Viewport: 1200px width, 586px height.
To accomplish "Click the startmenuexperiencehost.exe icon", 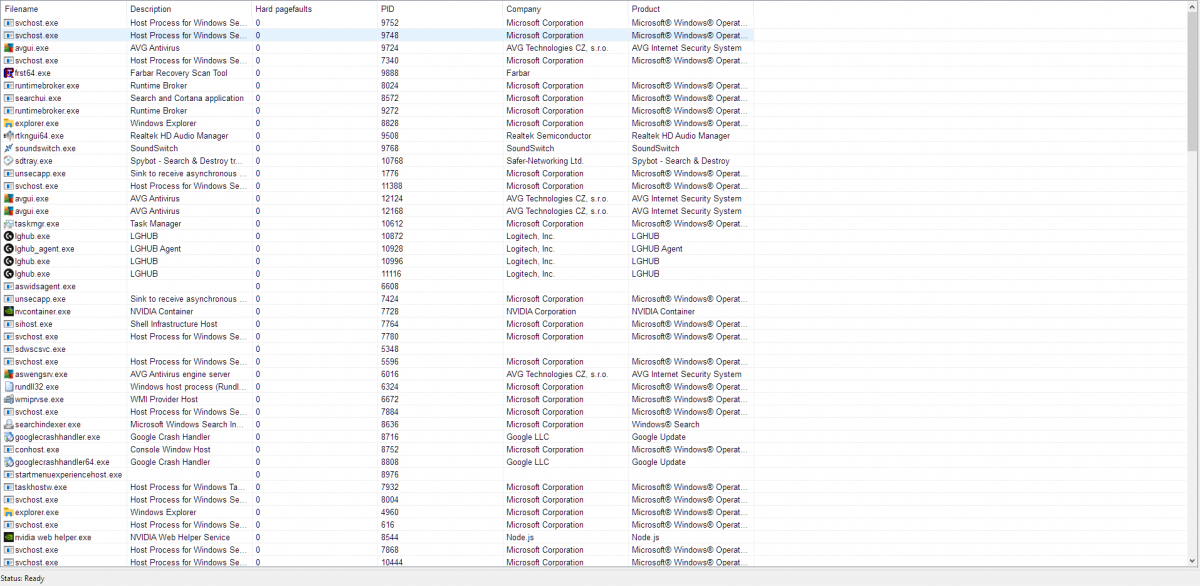I will coord(9,475).
